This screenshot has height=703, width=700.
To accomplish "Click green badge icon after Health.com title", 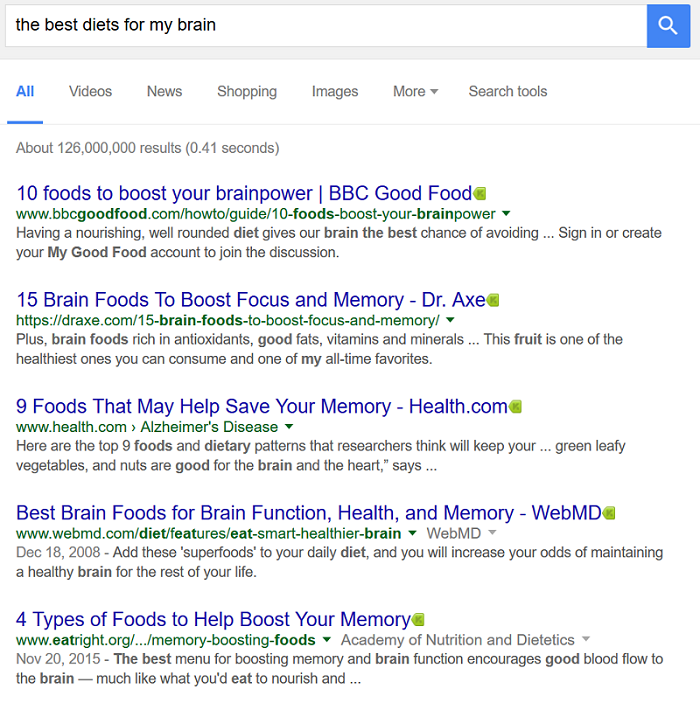I will [516, 407].
